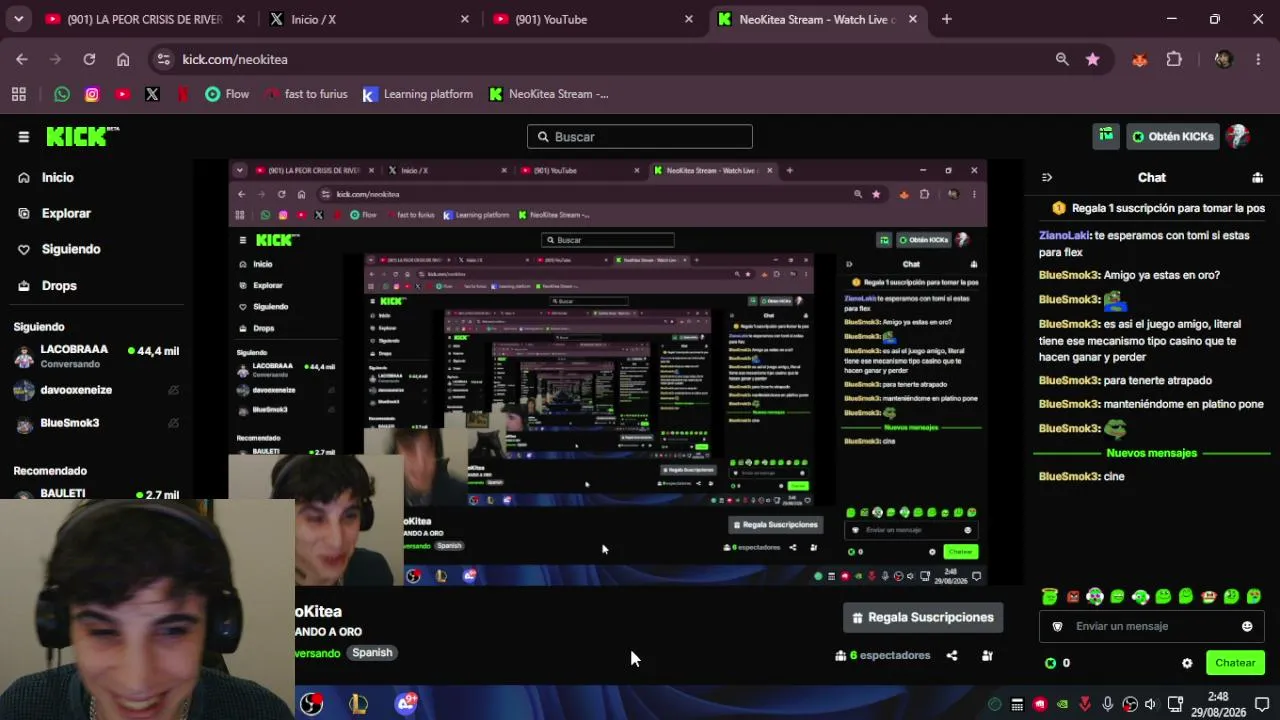Image resolution: width=1280 pixels, height=720 pixels.
Task: Open the NeoKitea Stream bookmark
Action: pyautogui.click(x=549, y=94)
